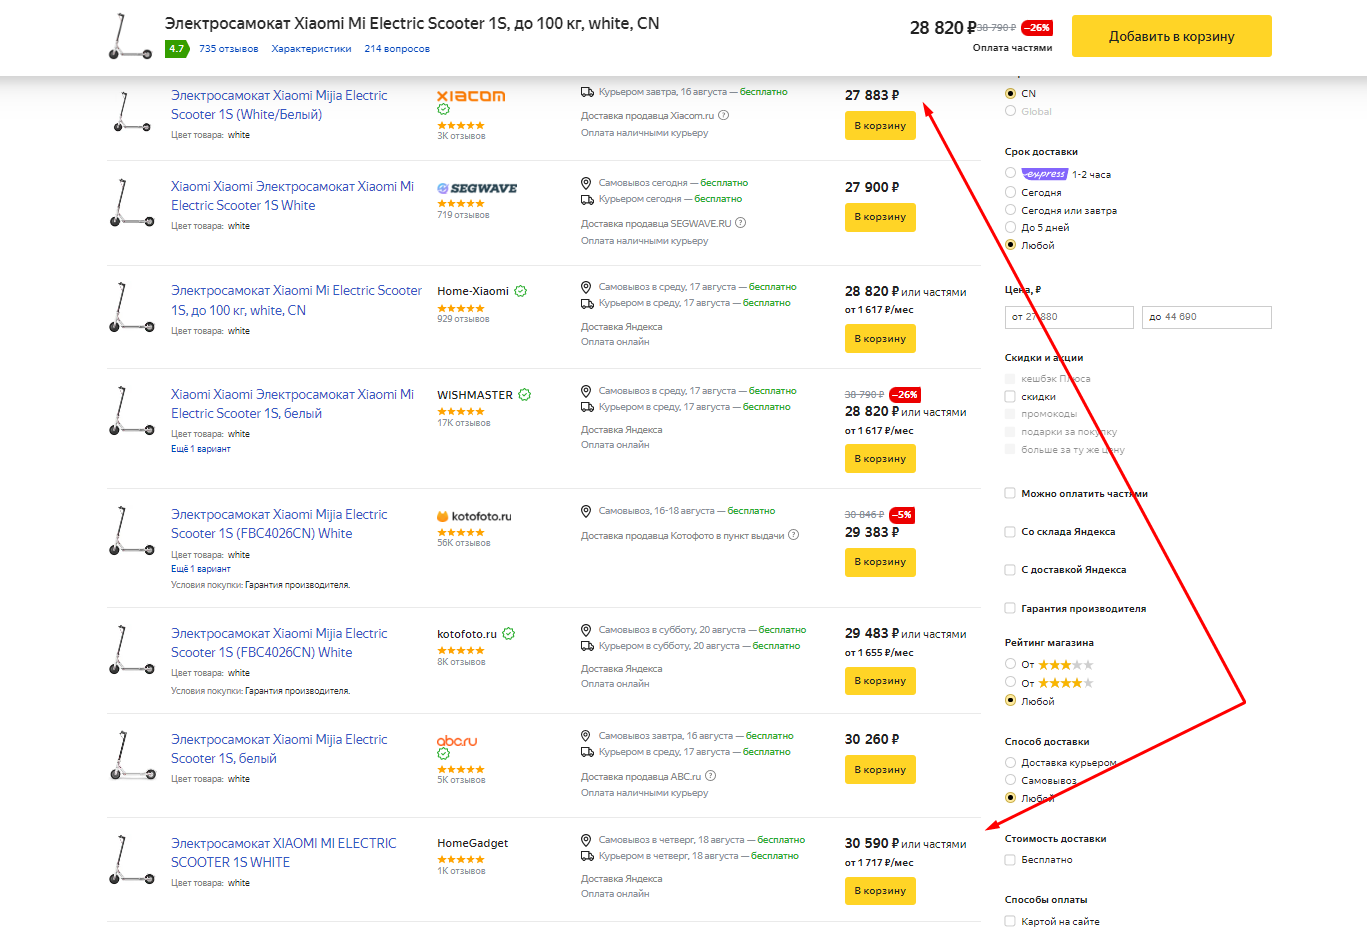Select Сегодня delivery time option

[1010, 192]
